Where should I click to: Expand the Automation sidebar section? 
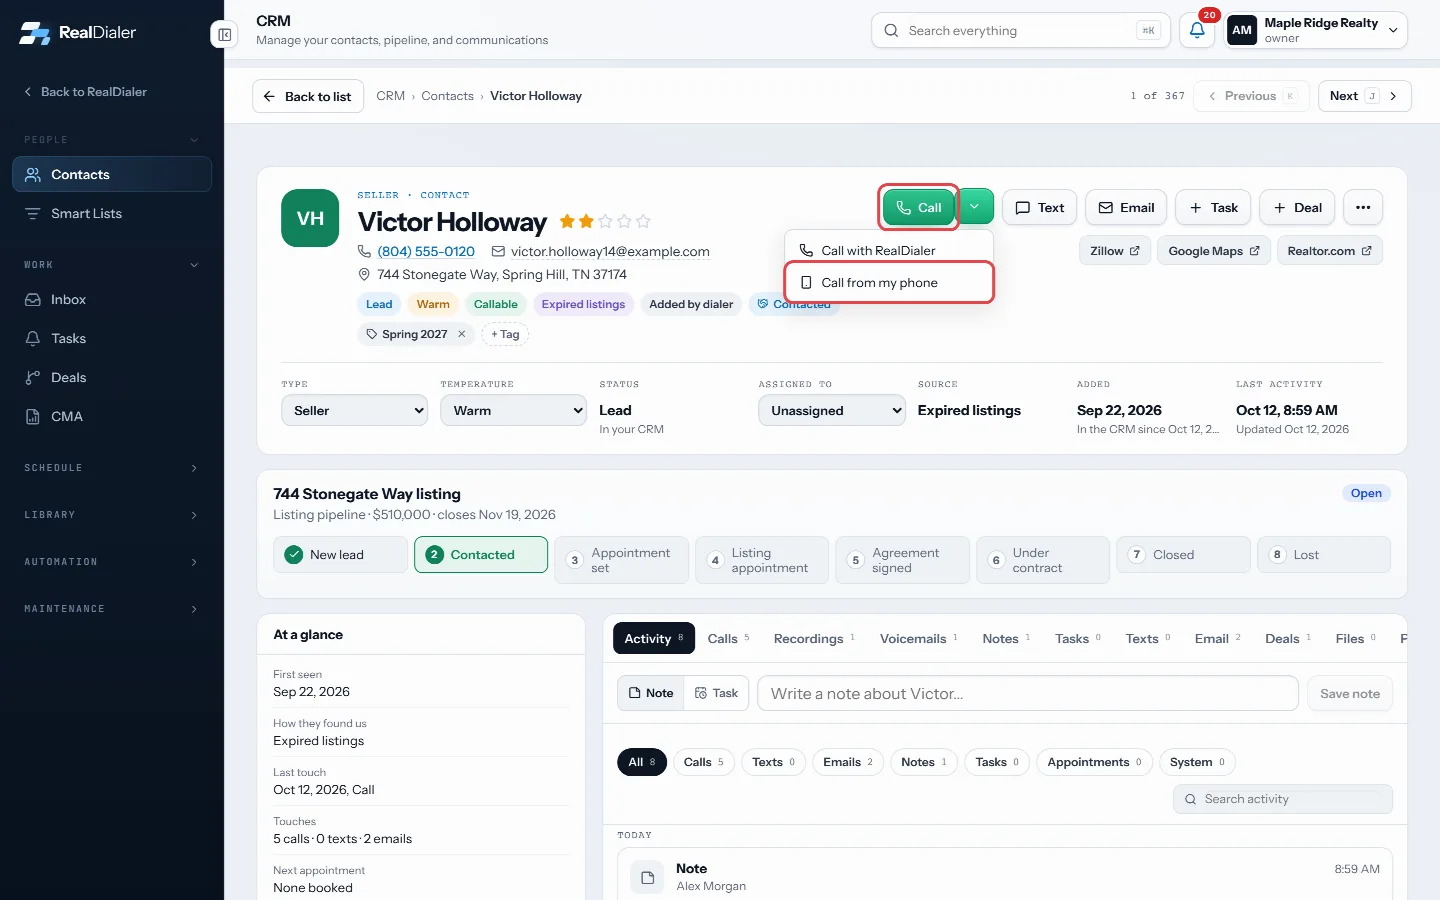[112, 562]
